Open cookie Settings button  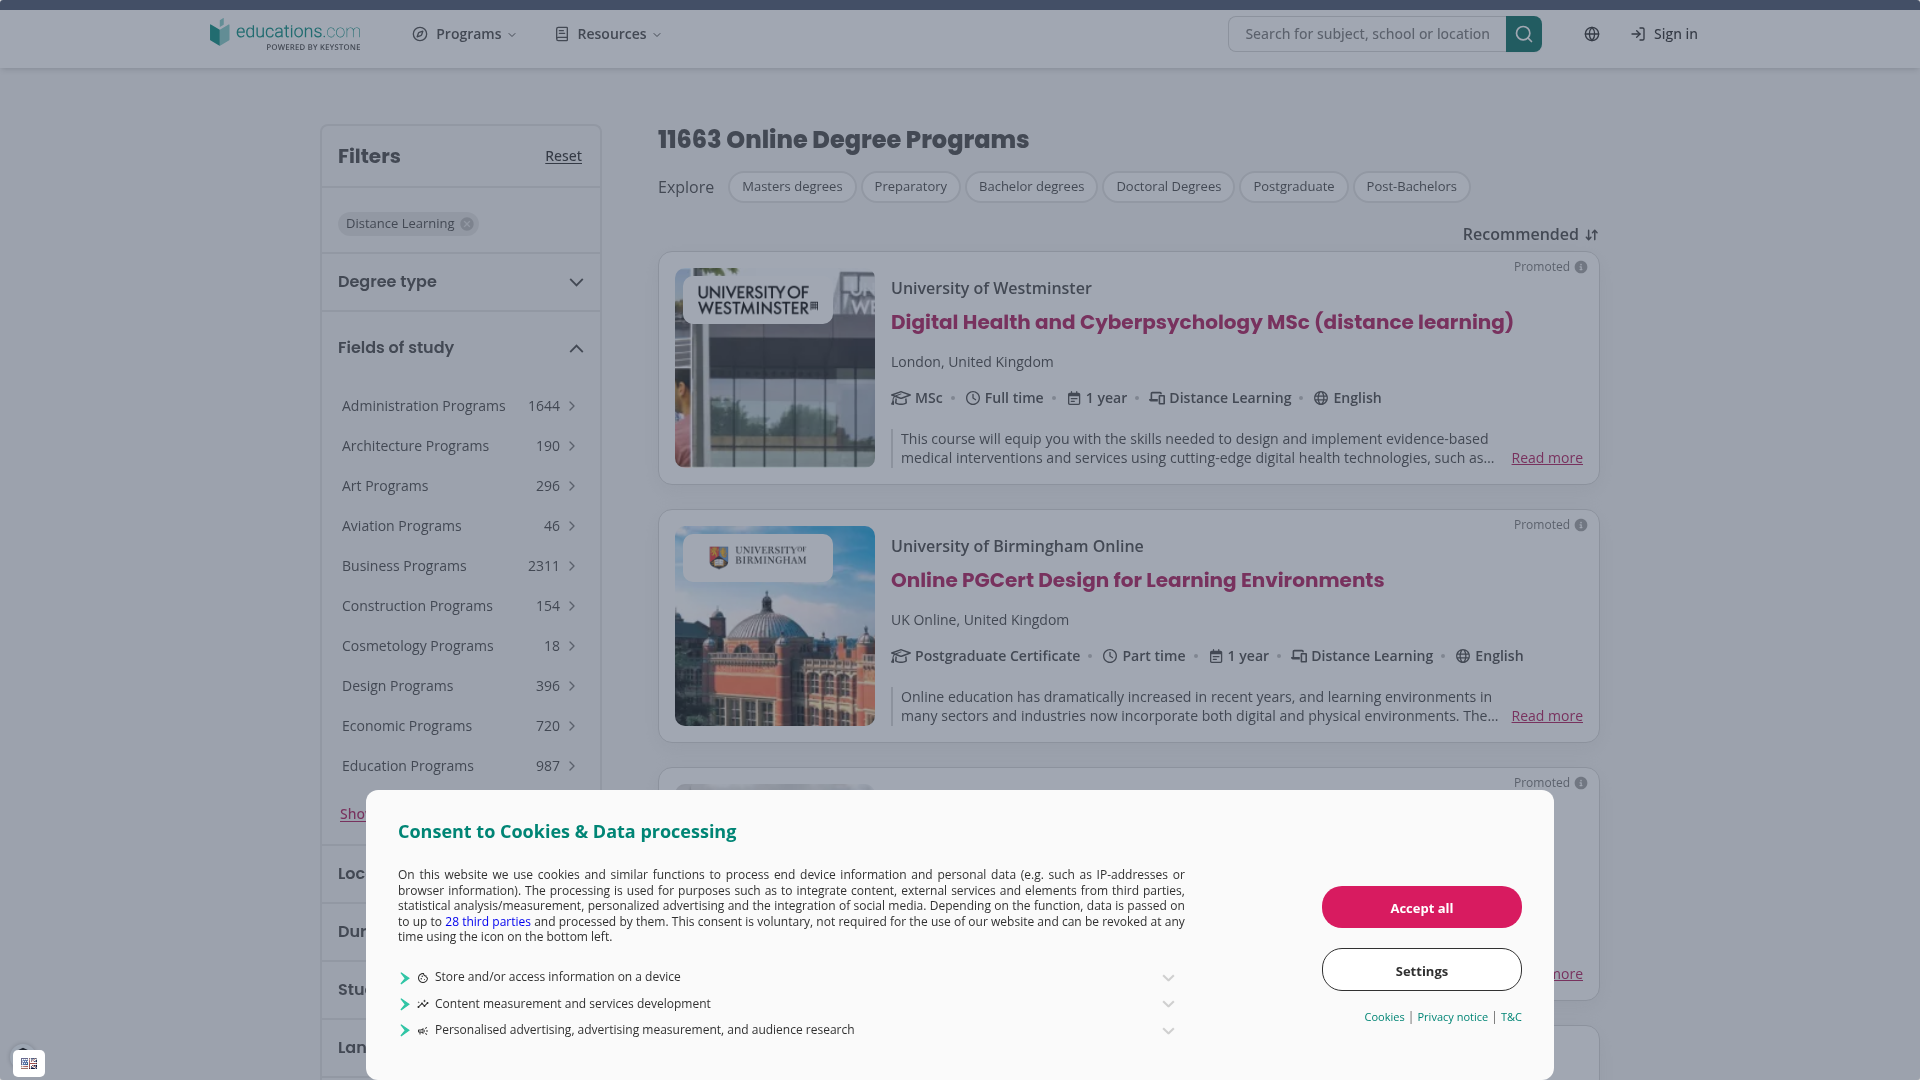(1421, 970)
